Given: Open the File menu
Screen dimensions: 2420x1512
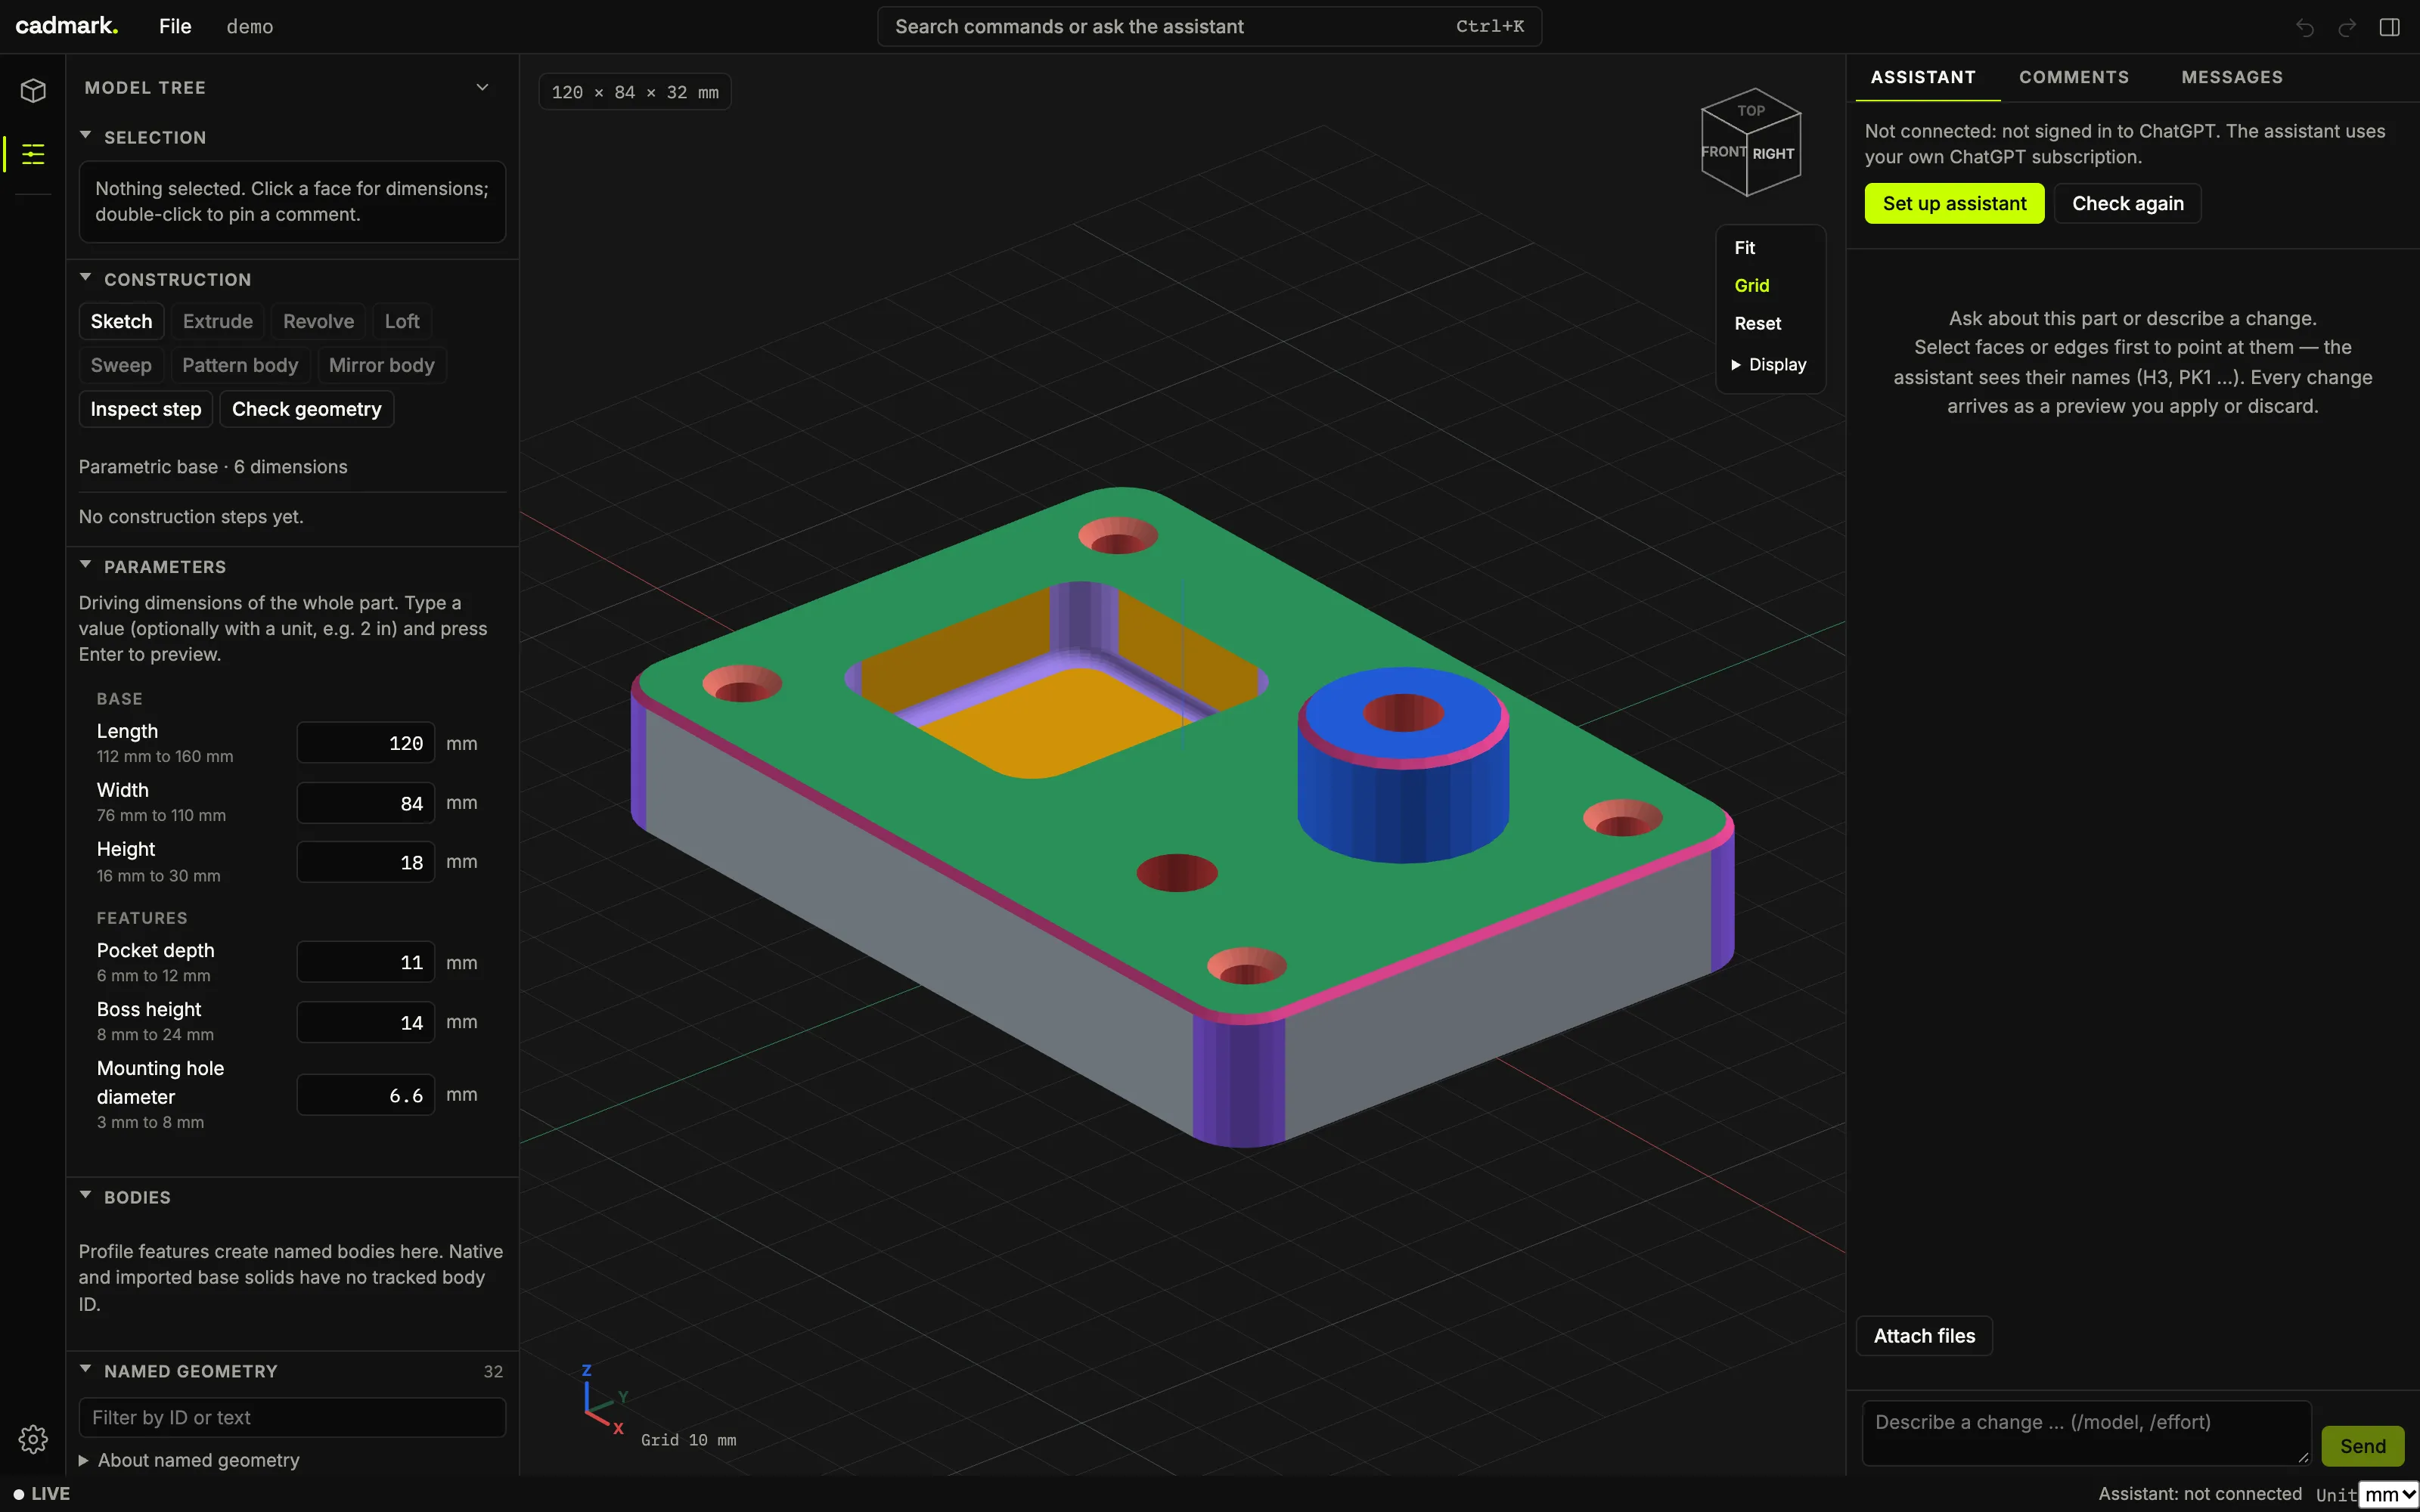Looking at the screenshot, I should [x=175, y=27].
